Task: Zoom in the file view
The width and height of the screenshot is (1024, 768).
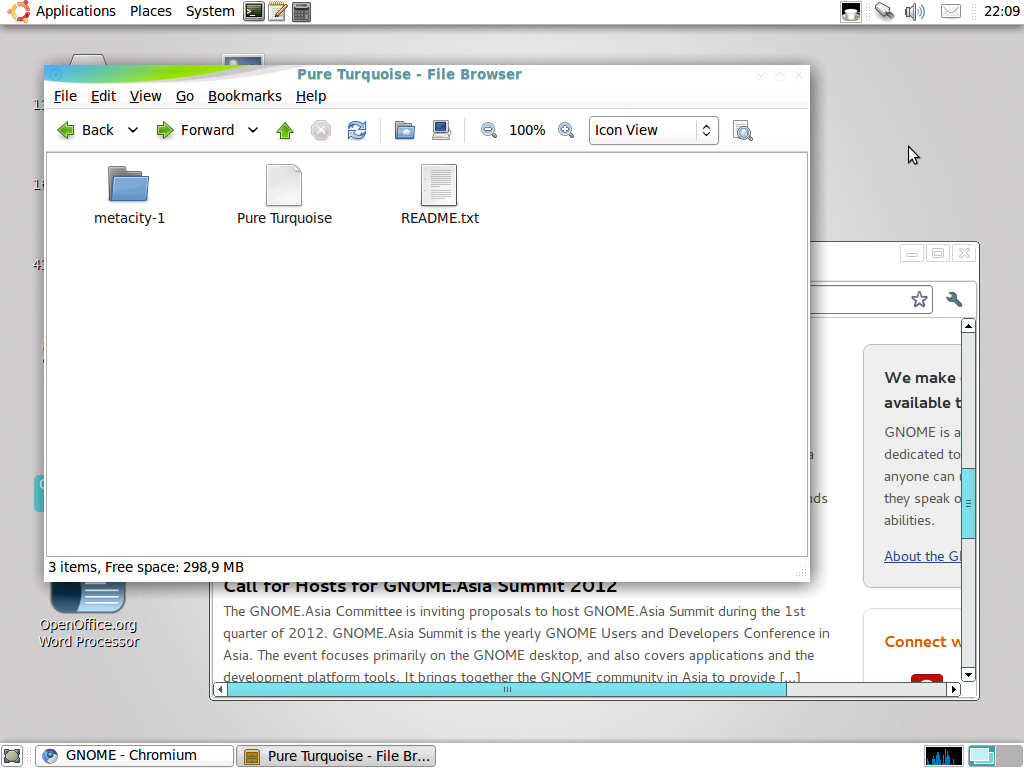Action: coord(566,131)
